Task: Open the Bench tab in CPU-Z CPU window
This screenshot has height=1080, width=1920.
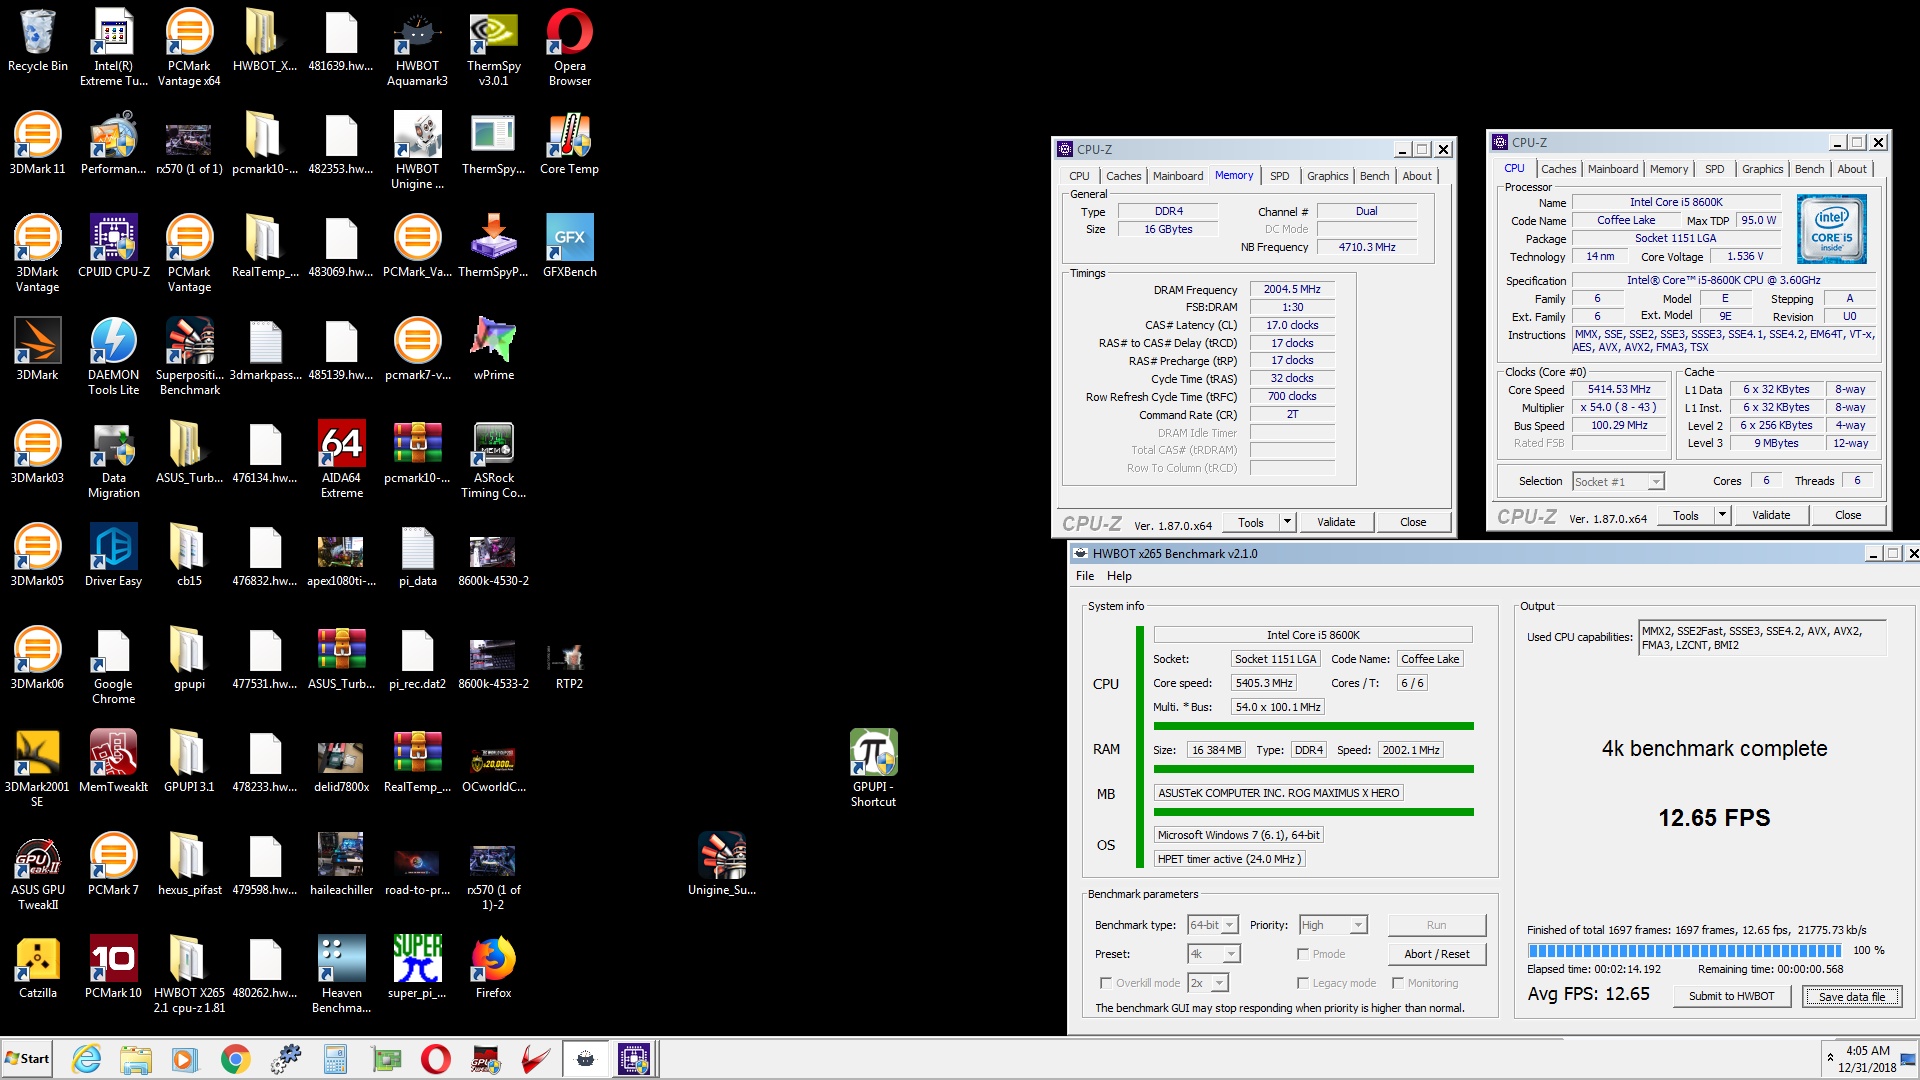Action: tap(1809, 169)
